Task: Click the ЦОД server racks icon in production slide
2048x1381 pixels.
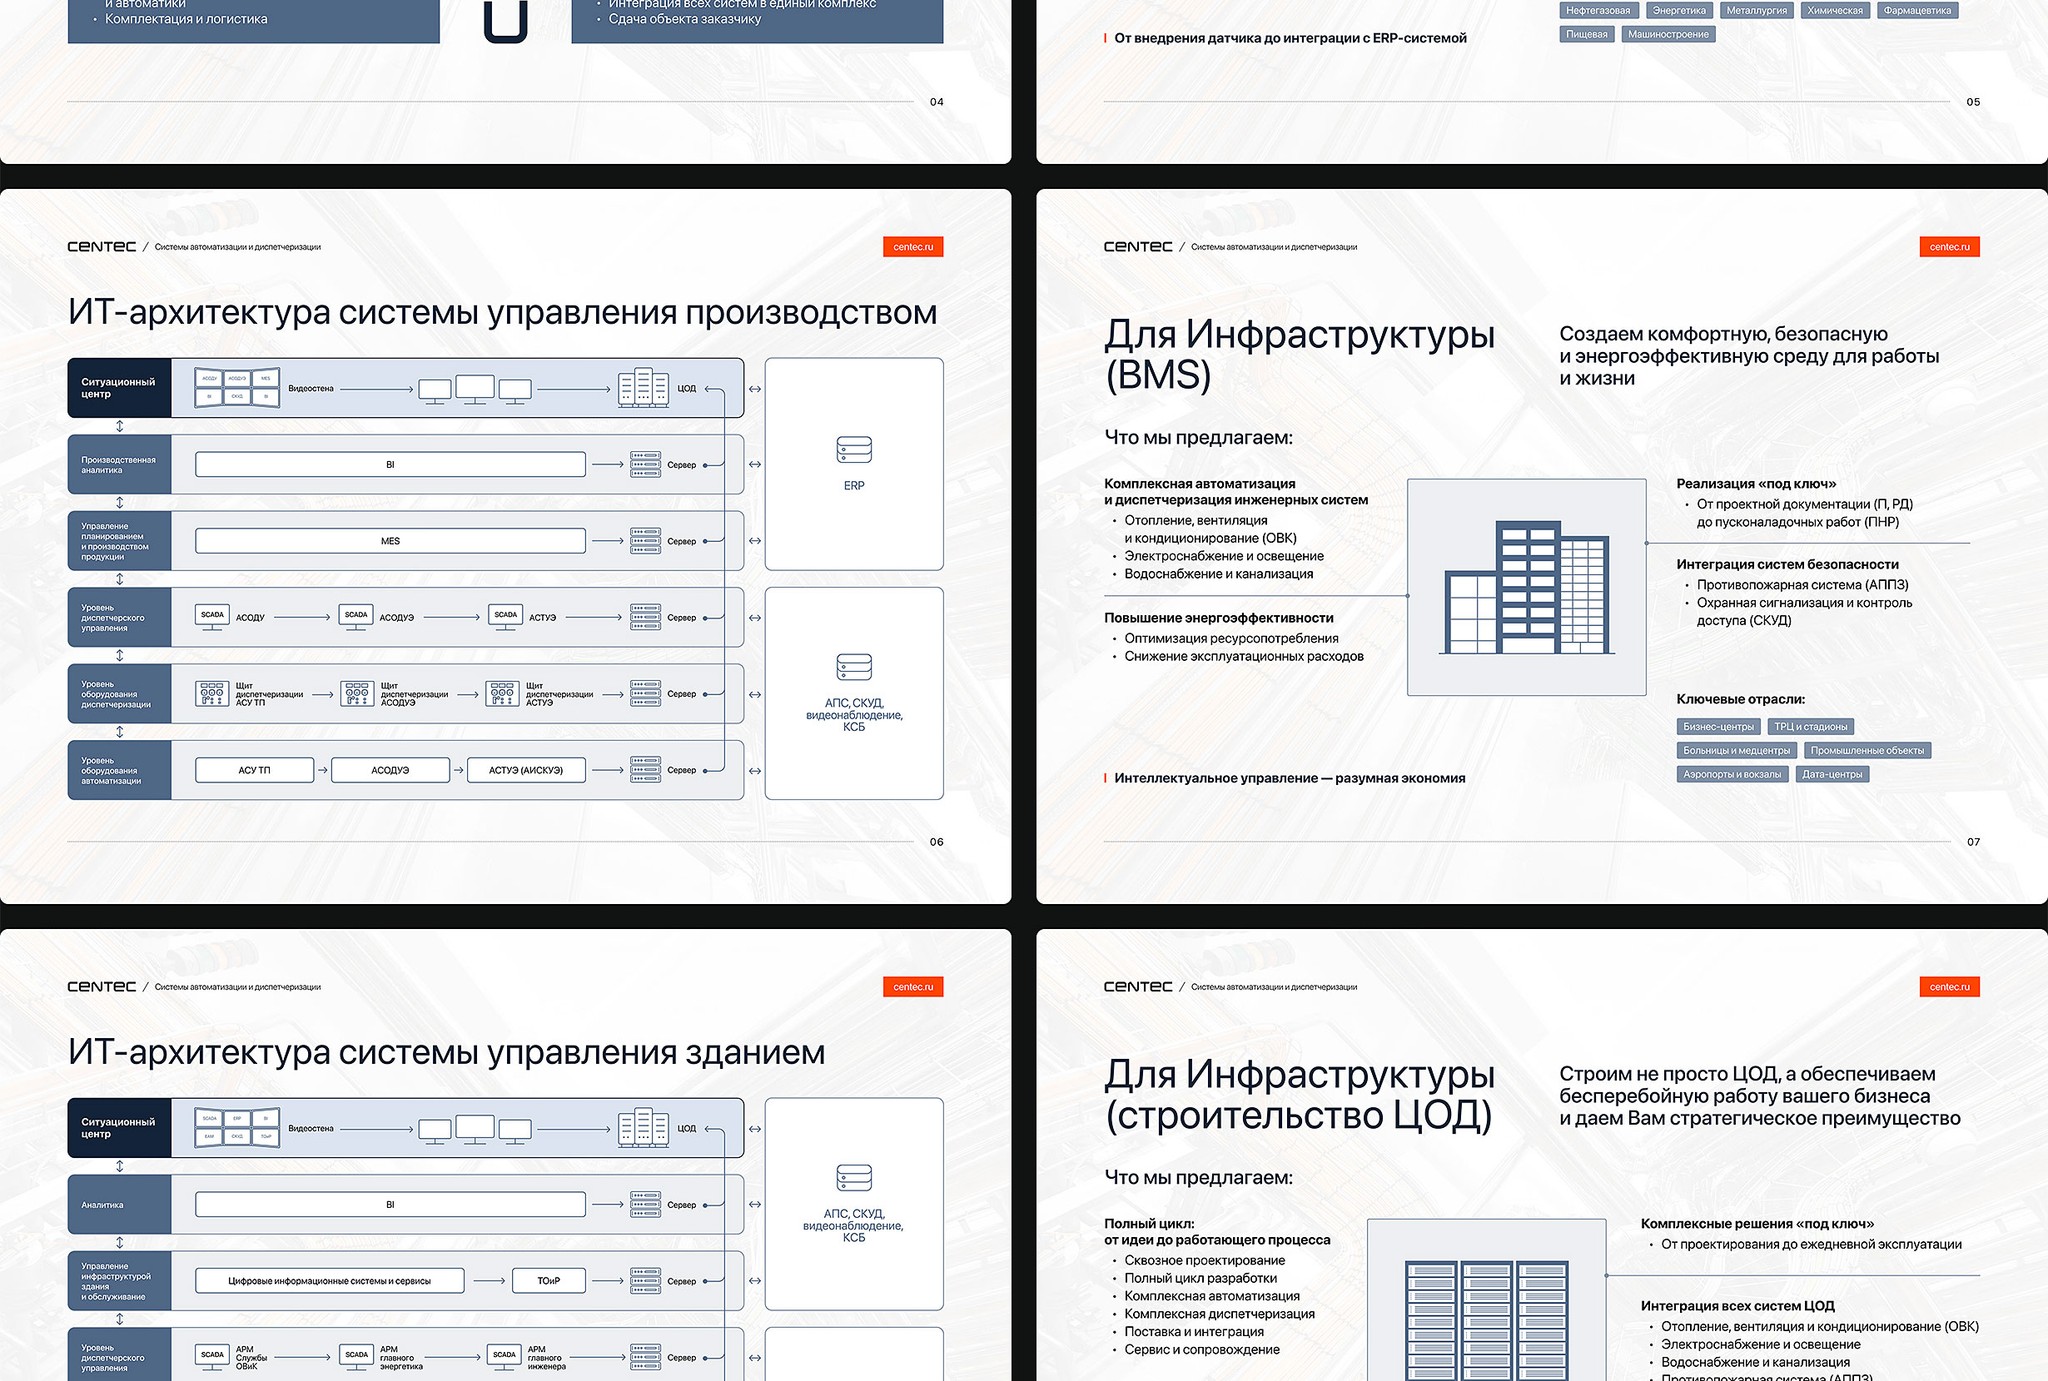Action: 643,387
